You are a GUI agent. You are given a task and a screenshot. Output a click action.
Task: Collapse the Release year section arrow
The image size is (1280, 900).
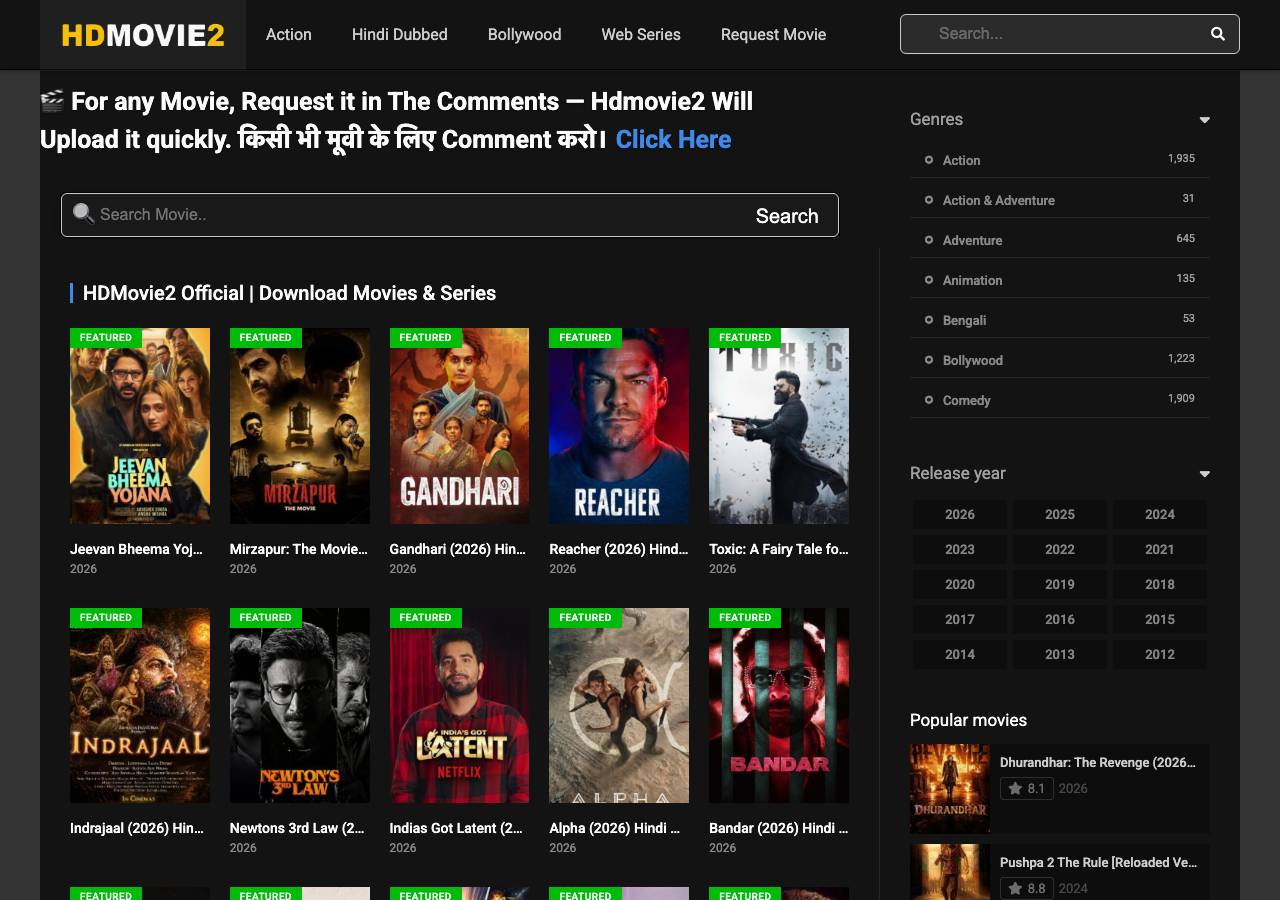(1204, 474)
